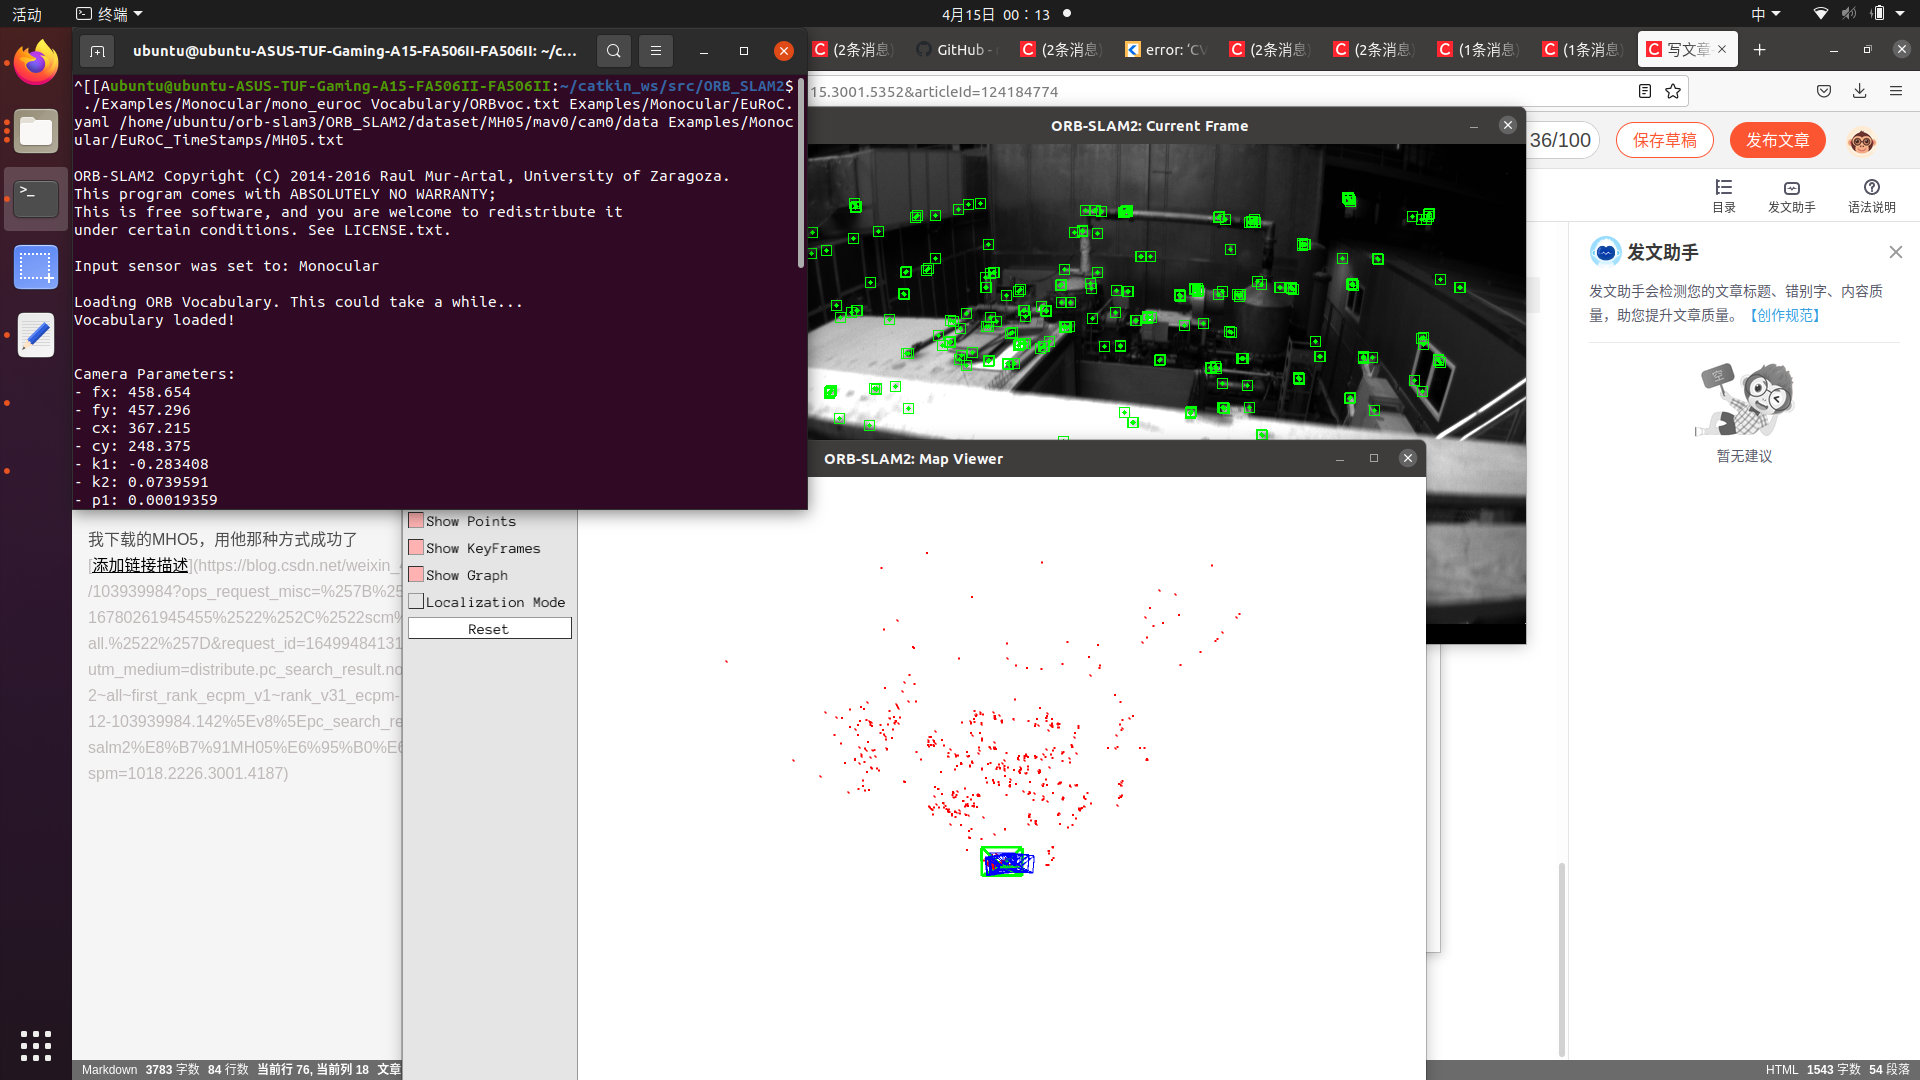Click the Firefox reader view icon
This screenshot has width=1920, height=1080.
click(x=1645, y=91)
